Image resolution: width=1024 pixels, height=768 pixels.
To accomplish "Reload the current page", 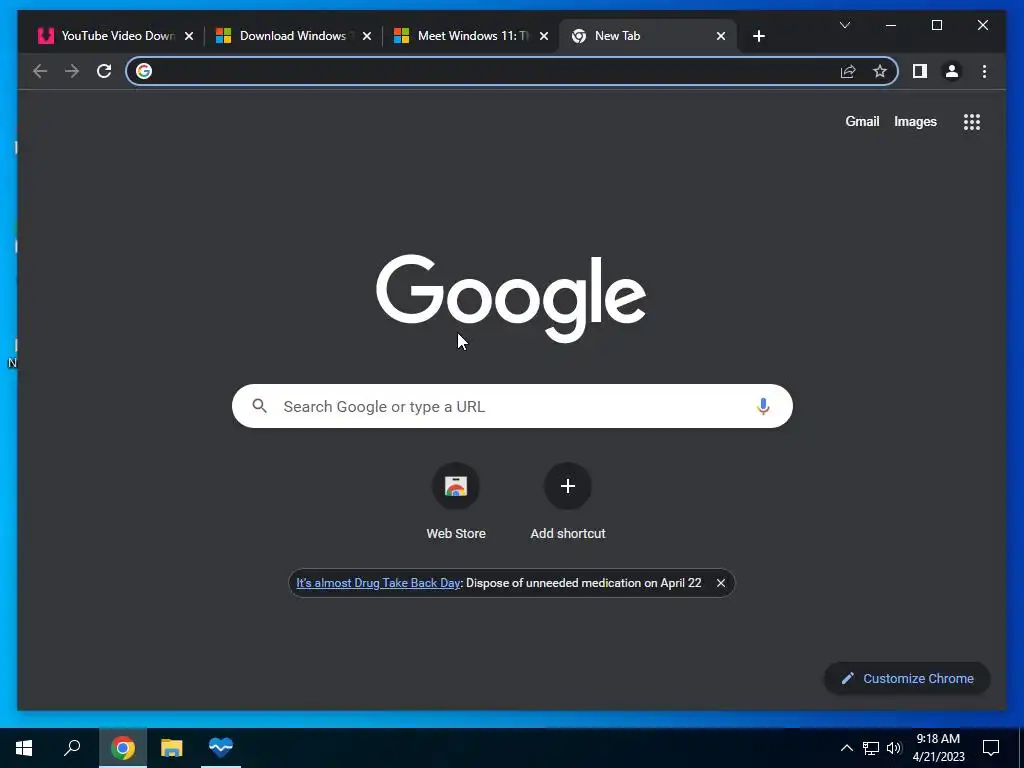I will click(104, 71).
